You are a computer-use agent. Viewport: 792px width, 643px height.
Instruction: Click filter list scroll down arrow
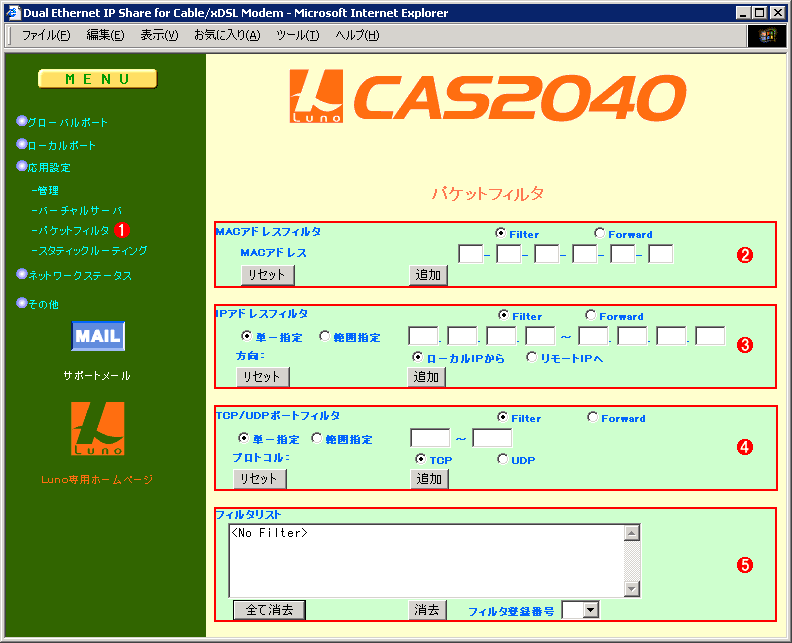(632, 588)
